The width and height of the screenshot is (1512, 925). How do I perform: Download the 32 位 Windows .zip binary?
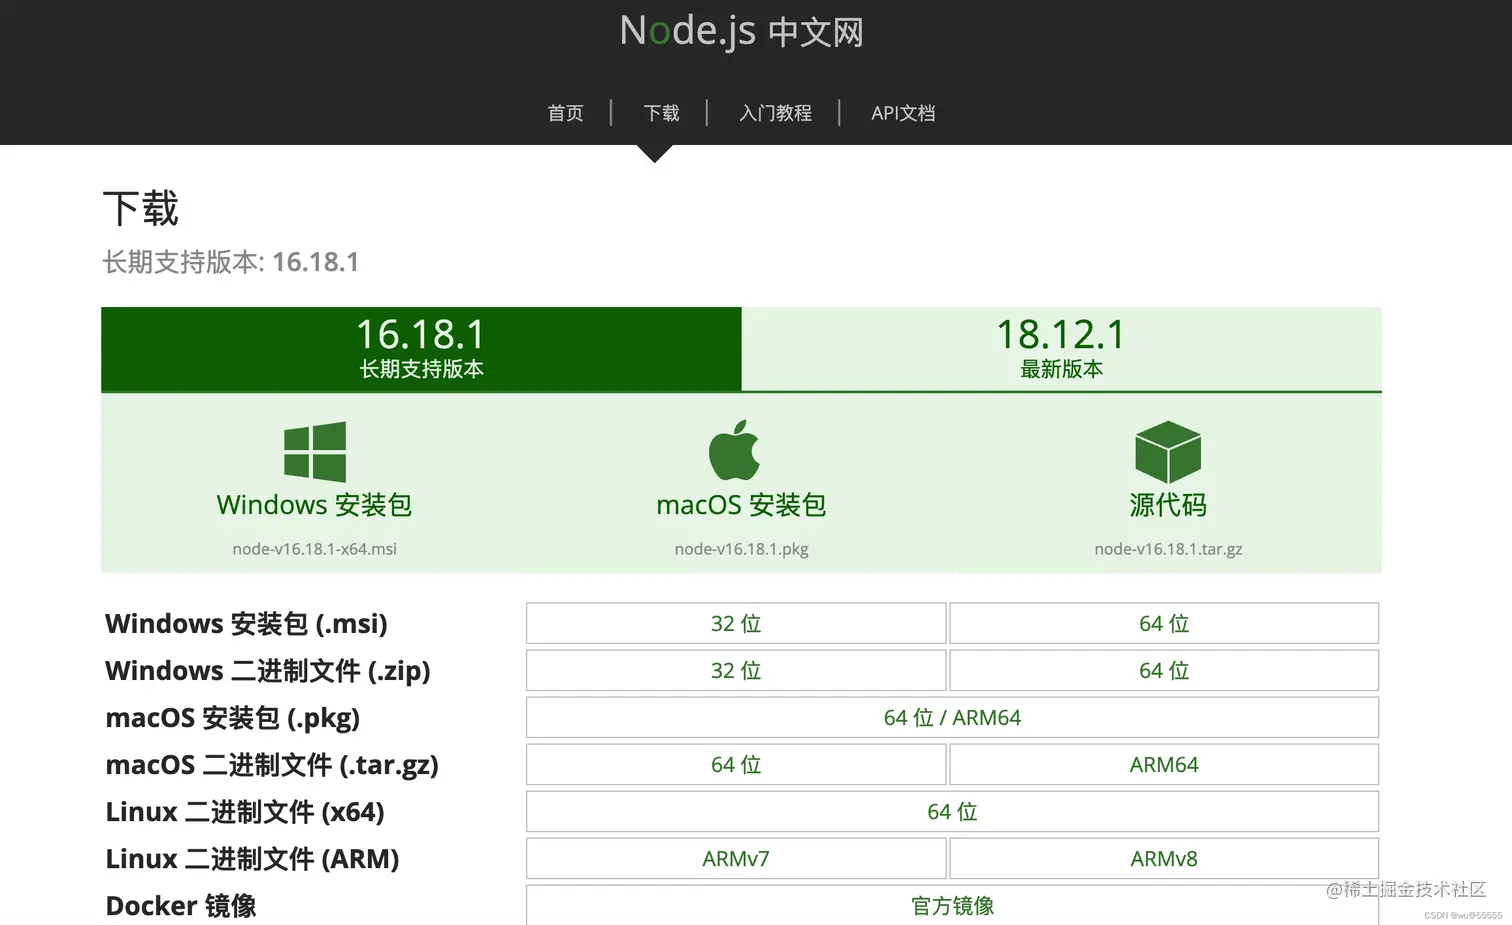736,670
